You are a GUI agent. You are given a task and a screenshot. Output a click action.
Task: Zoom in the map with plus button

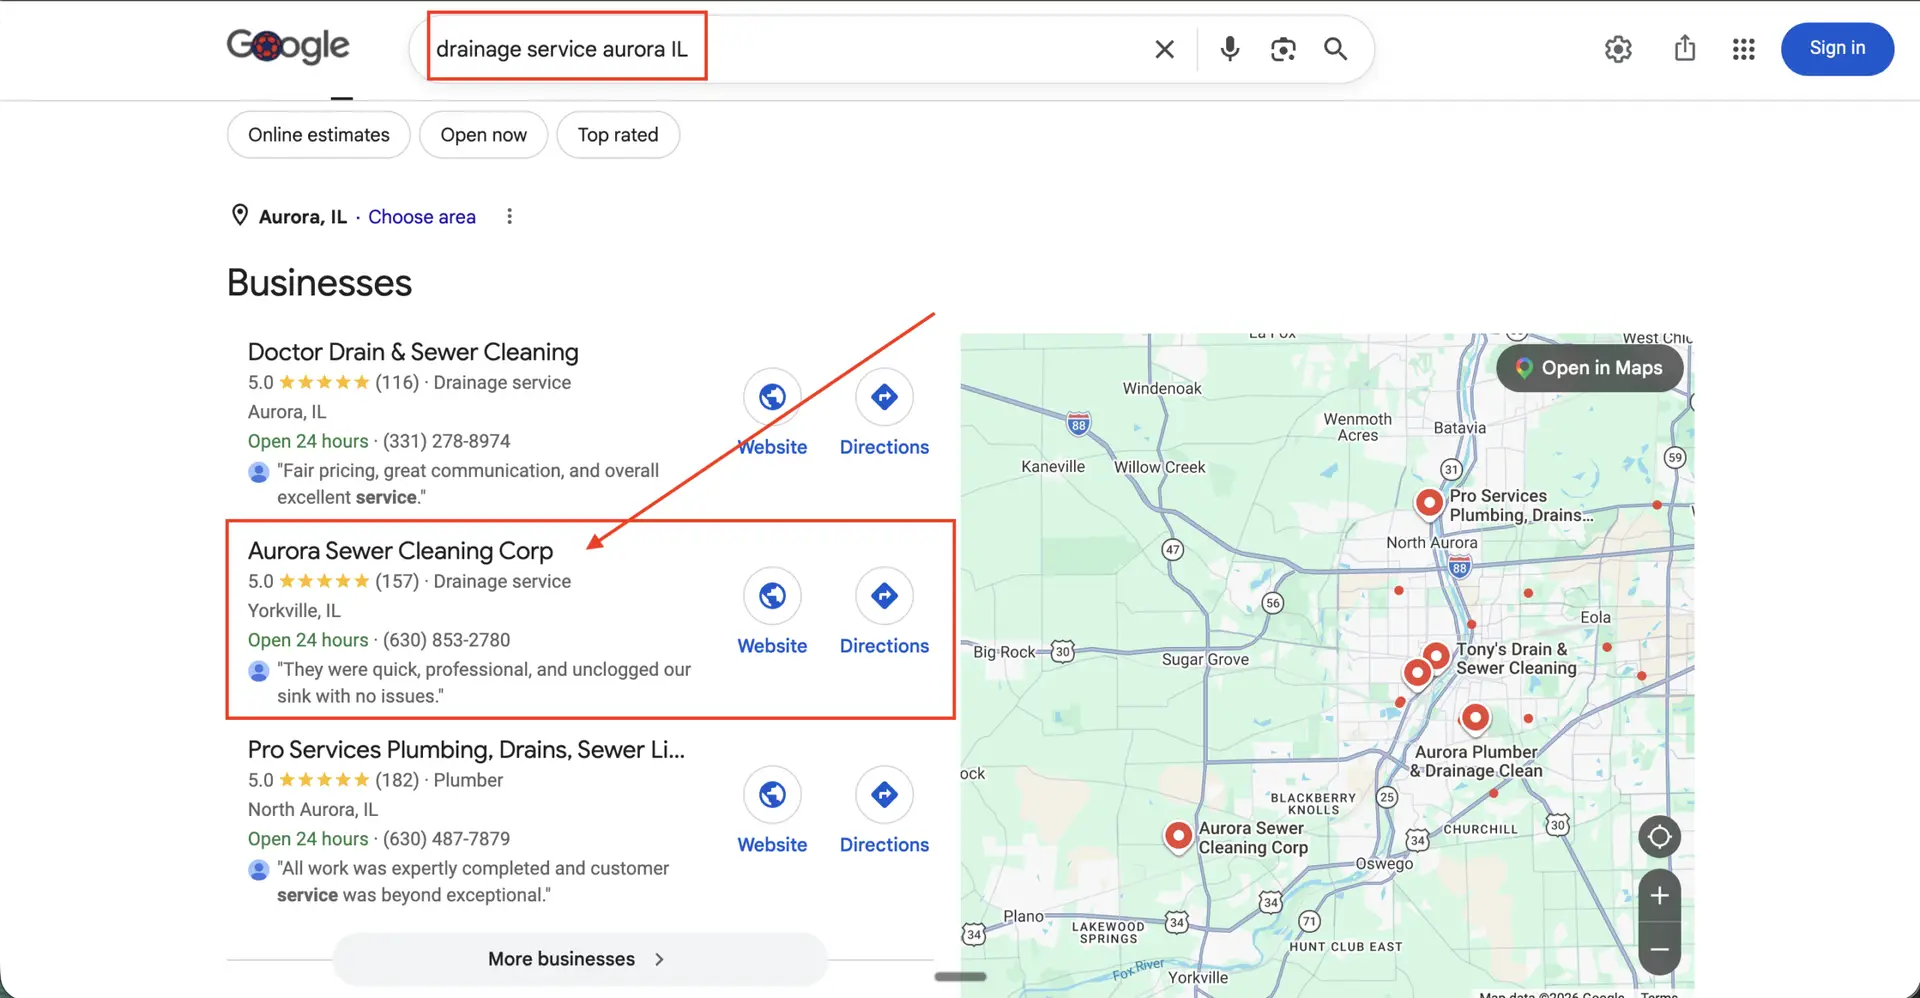coord(1660,896)
